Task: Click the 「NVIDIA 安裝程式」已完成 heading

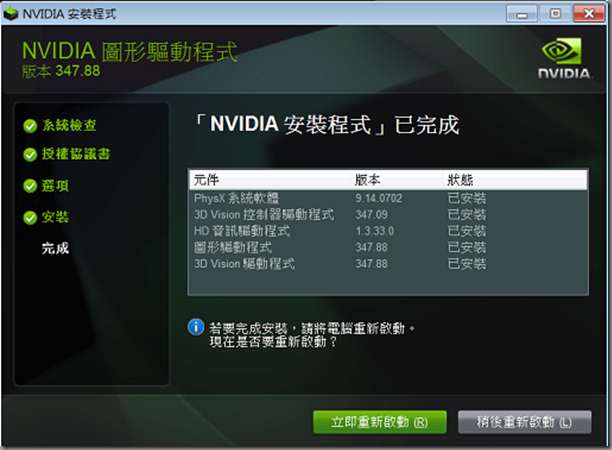Action: click(327, 125)
